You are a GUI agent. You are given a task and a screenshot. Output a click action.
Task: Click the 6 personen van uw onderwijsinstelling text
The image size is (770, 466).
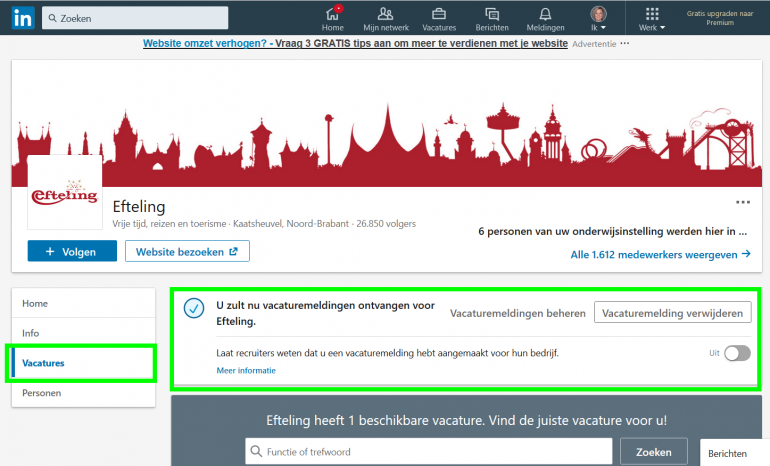tap(612, 231)
